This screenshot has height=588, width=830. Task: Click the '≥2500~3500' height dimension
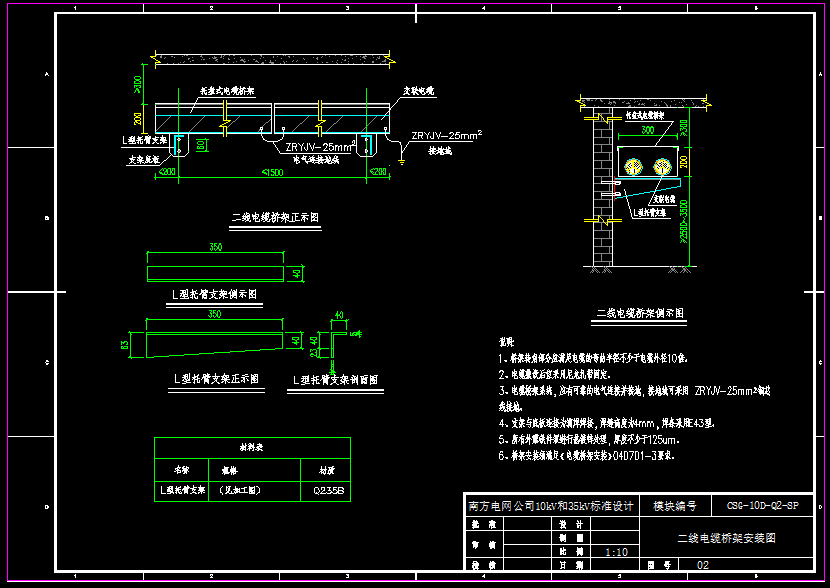[x=684, y=221]
